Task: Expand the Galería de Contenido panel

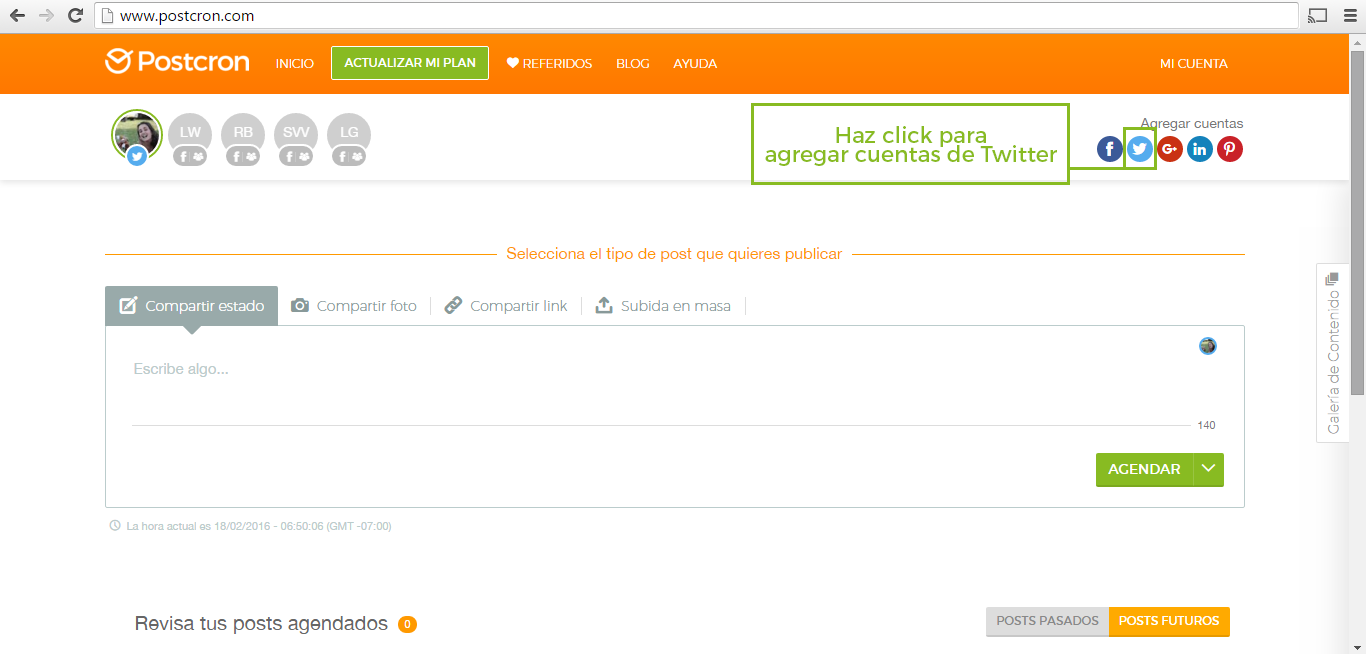Action: 1332,353
